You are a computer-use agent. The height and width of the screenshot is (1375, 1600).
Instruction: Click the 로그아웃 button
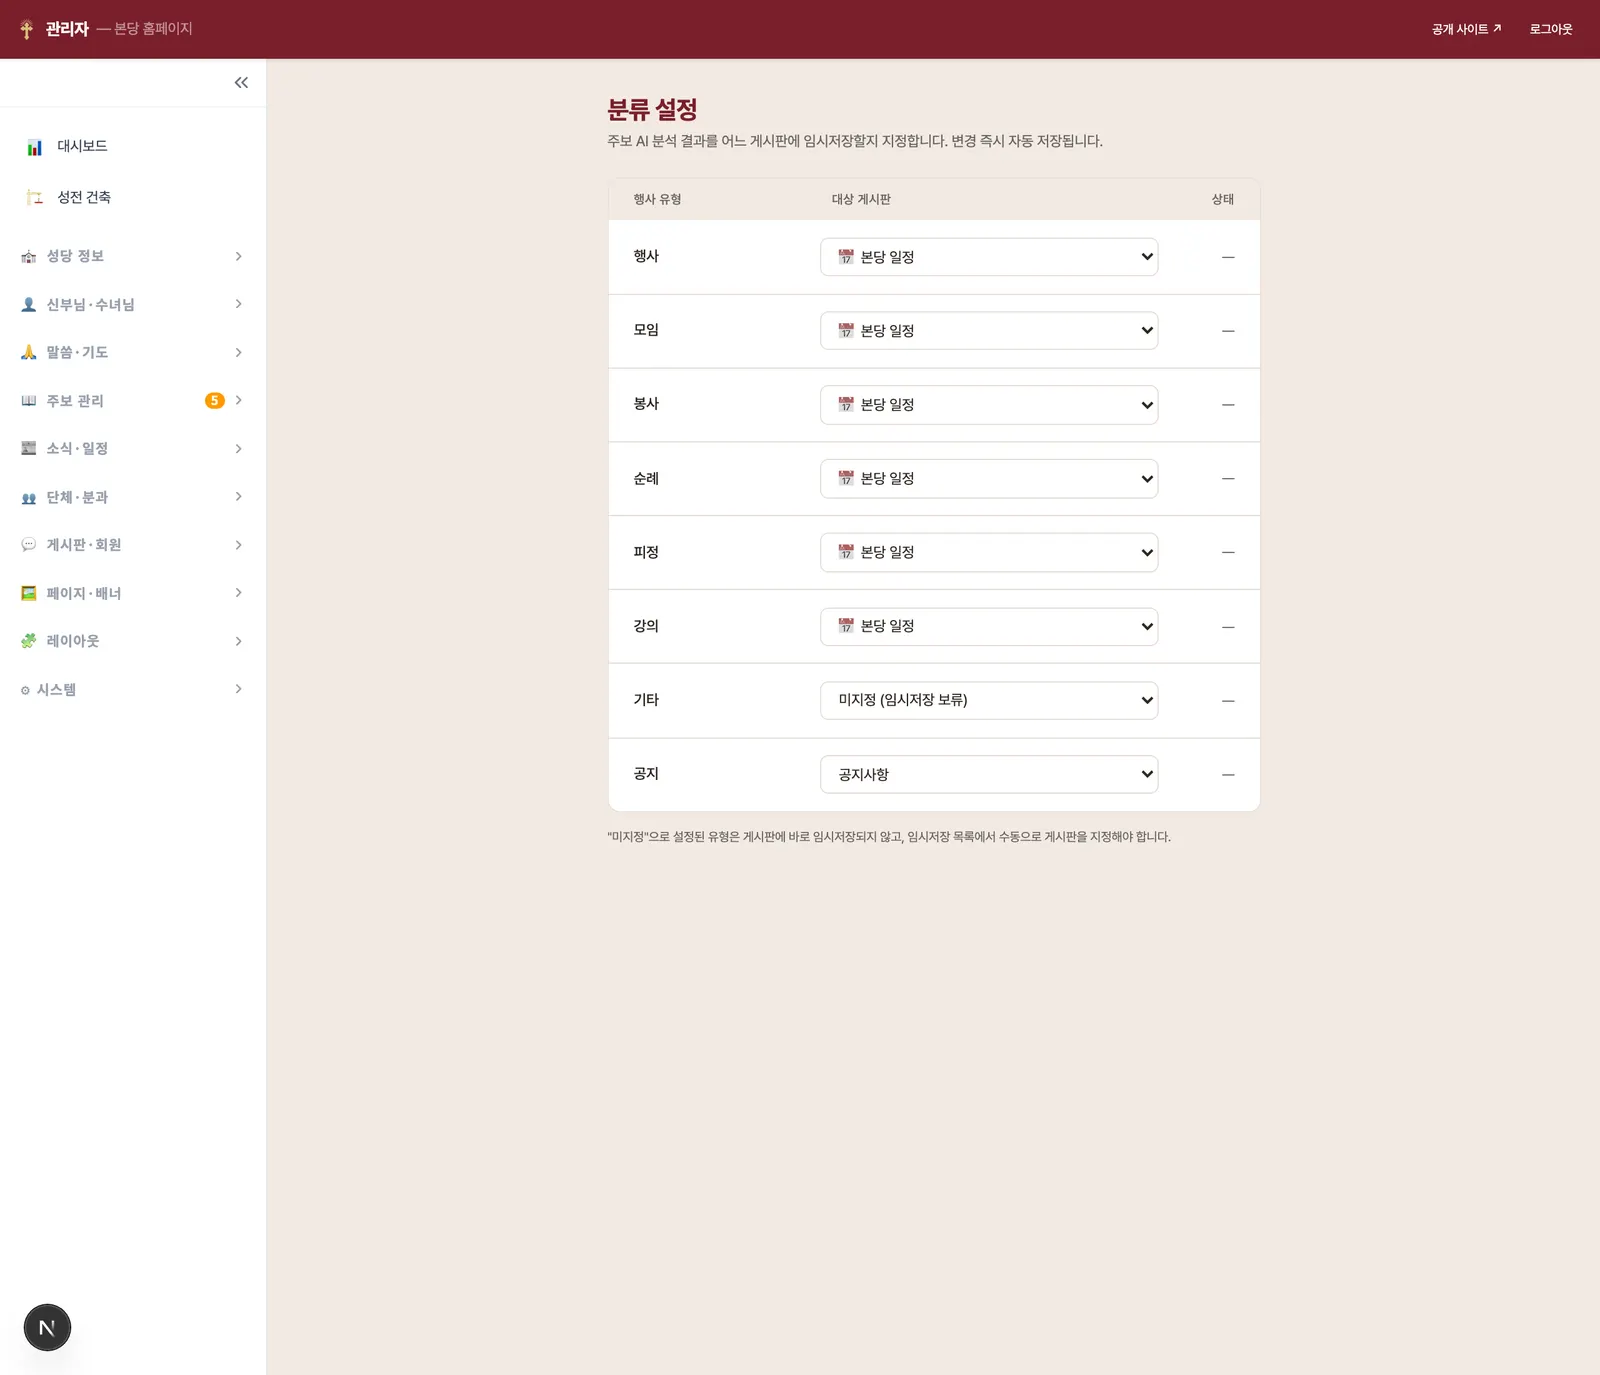(1551, 29)
